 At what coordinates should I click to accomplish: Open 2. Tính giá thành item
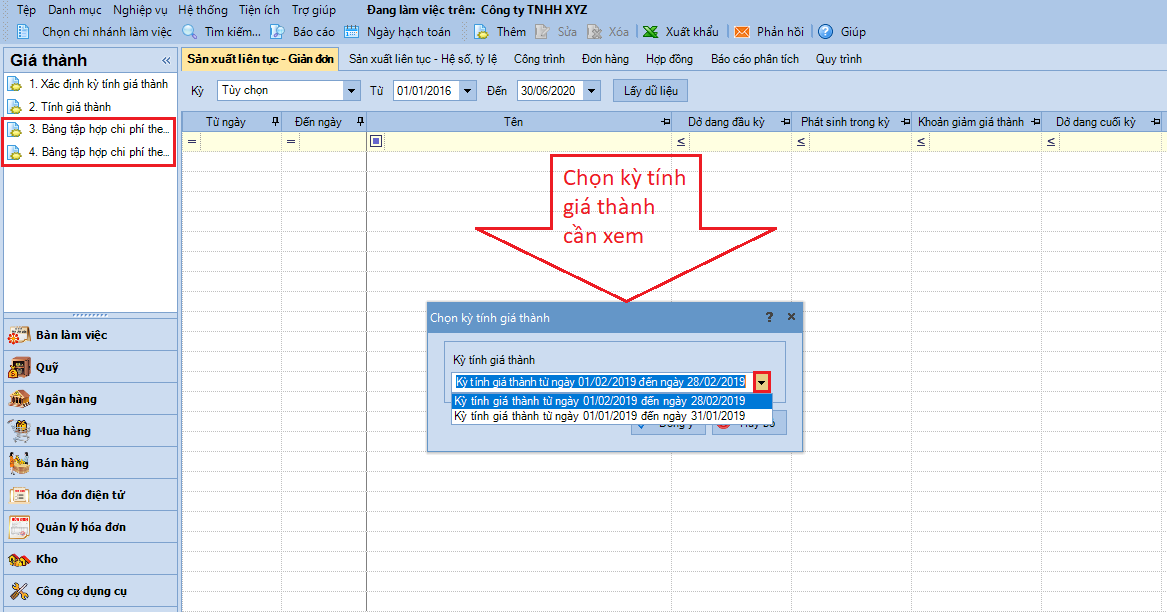(69, 106)
